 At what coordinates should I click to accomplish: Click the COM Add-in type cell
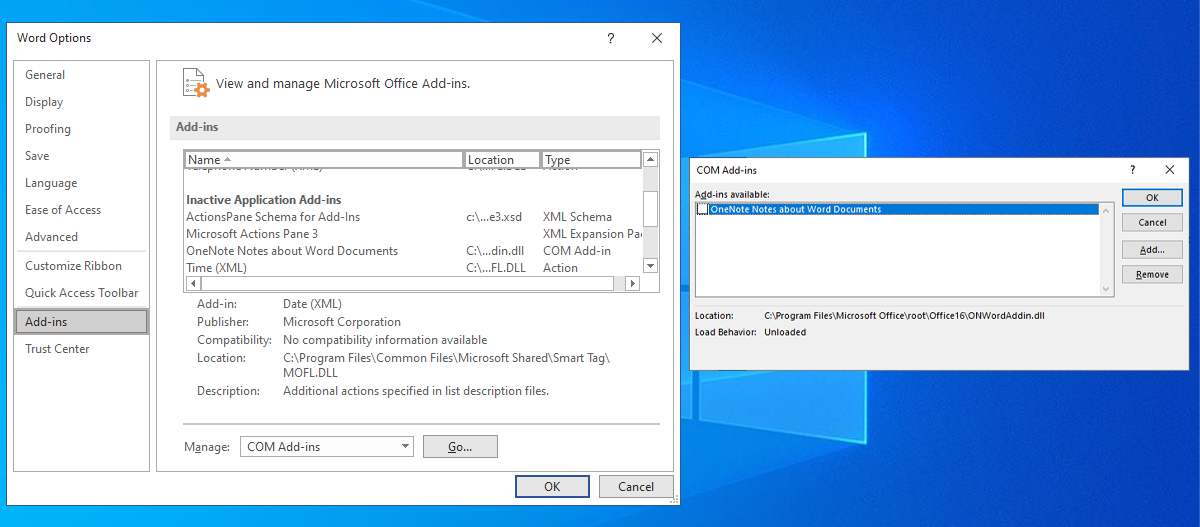pyautogui.click(x=577, y=251)
